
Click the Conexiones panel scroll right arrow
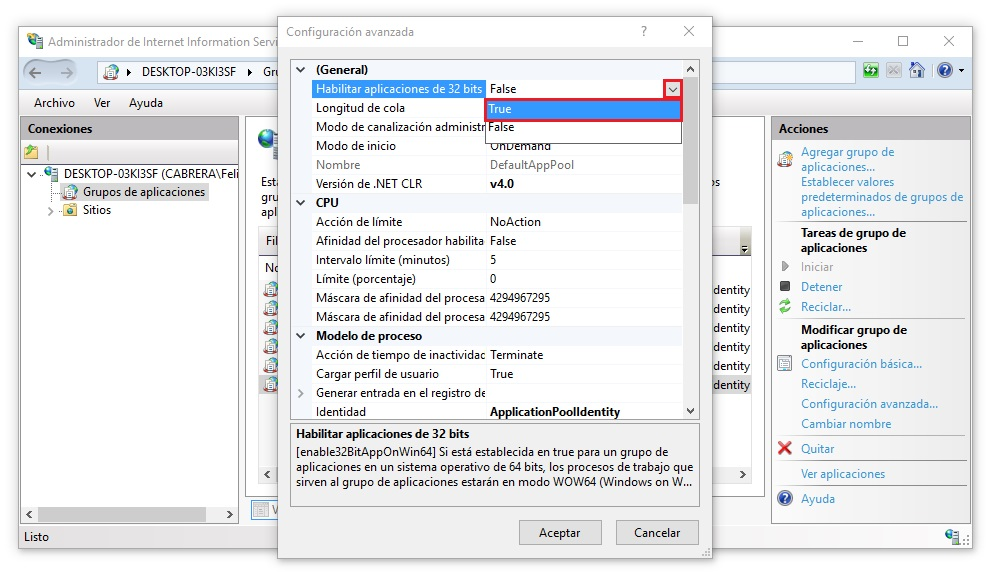tap(230, 515)
